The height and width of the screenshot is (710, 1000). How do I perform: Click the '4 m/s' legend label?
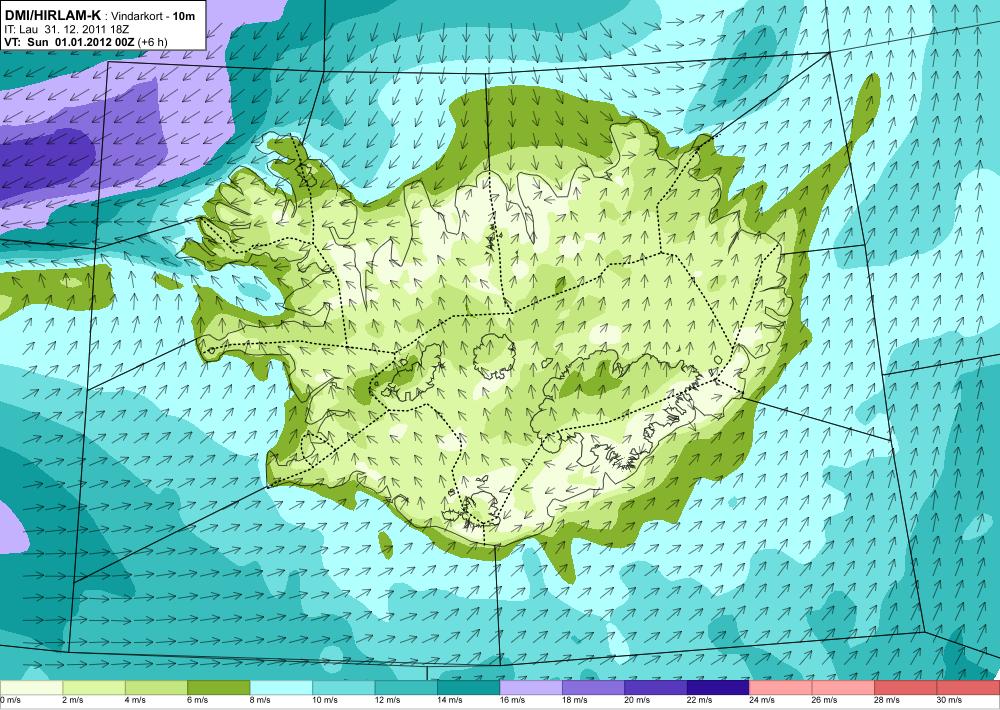[x=136, y=700]
